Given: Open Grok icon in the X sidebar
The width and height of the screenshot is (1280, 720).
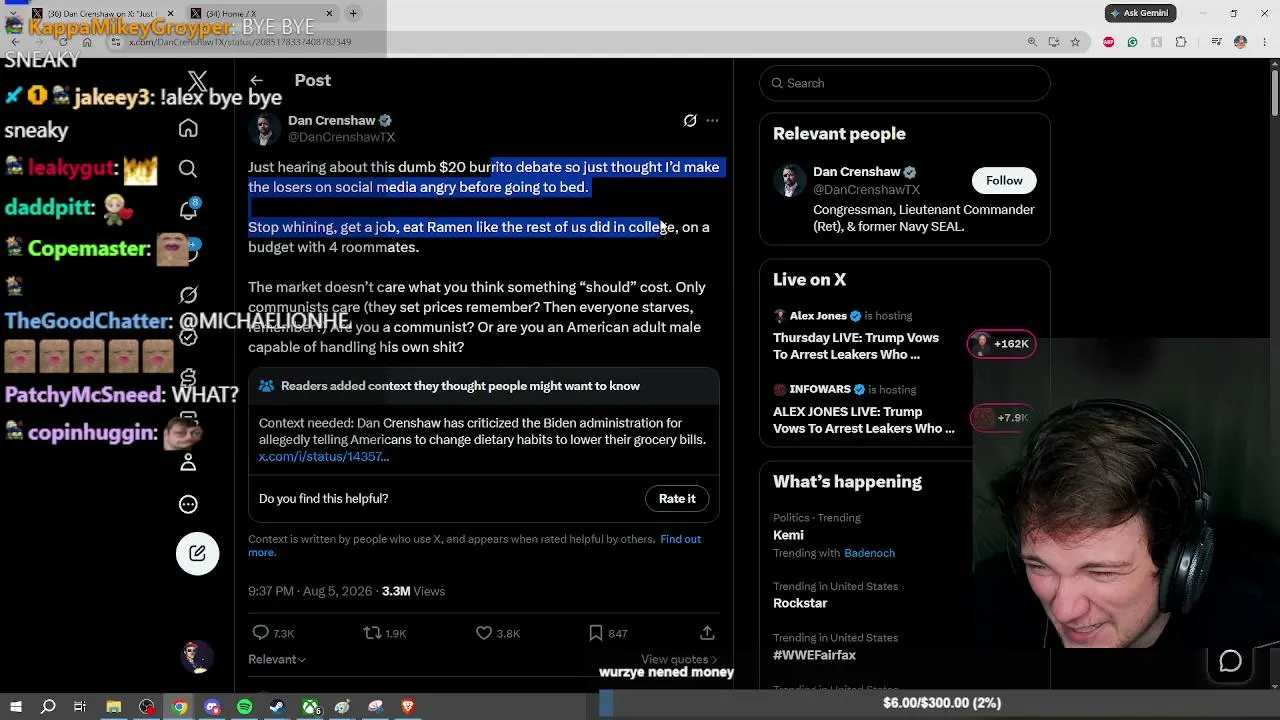Looking at the screenshot, I should tap(188, 295).
